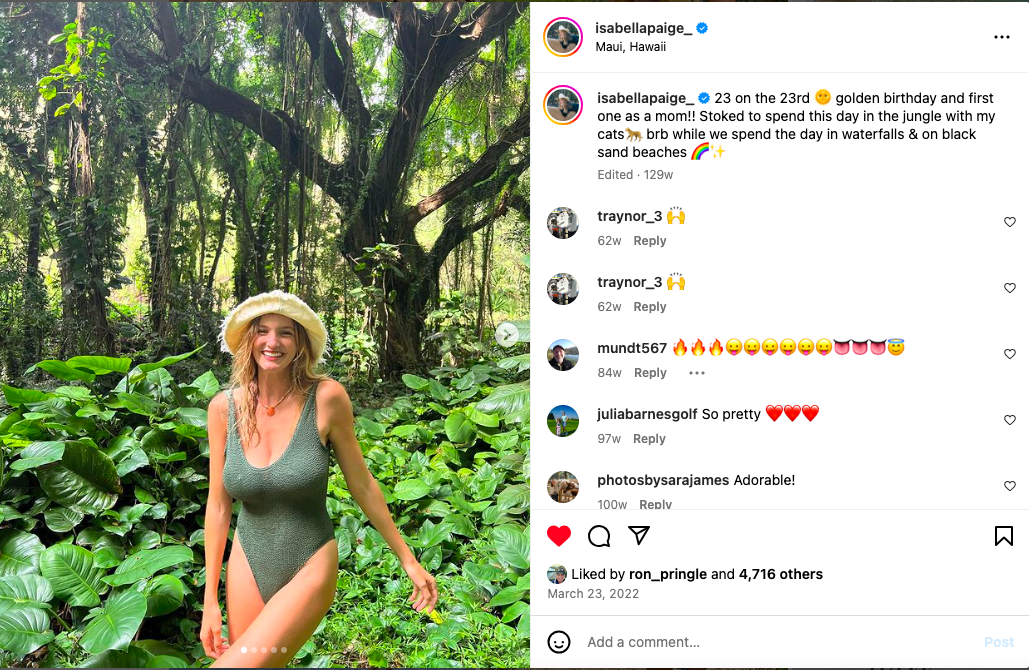Open mundt567 comment options dots
Screen dimensions: 1029x670
[697, 373]
